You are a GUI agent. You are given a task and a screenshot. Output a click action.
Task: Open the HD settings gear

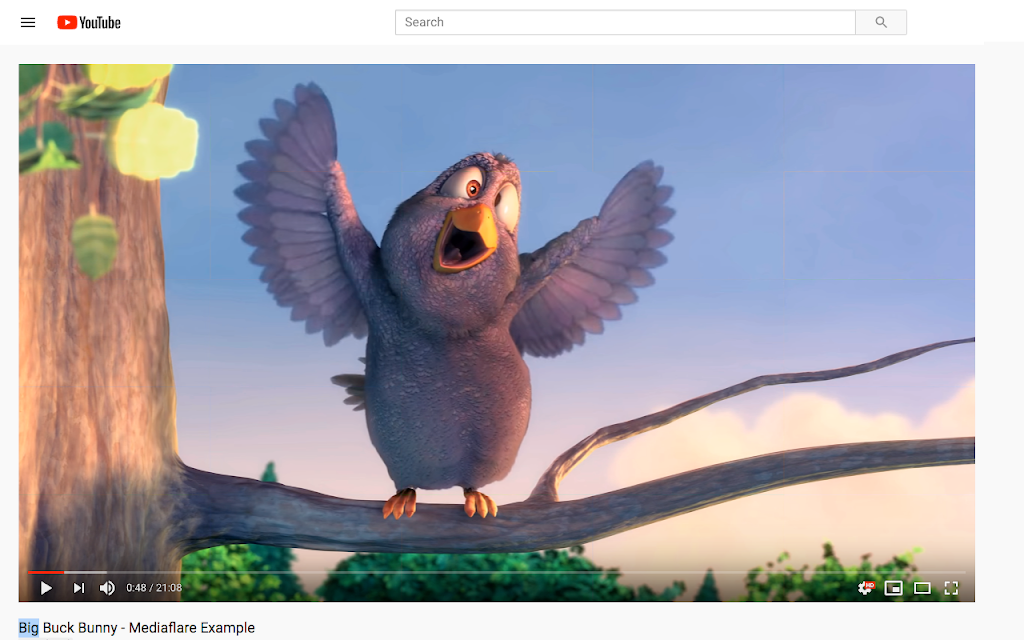tap(866, 588)
